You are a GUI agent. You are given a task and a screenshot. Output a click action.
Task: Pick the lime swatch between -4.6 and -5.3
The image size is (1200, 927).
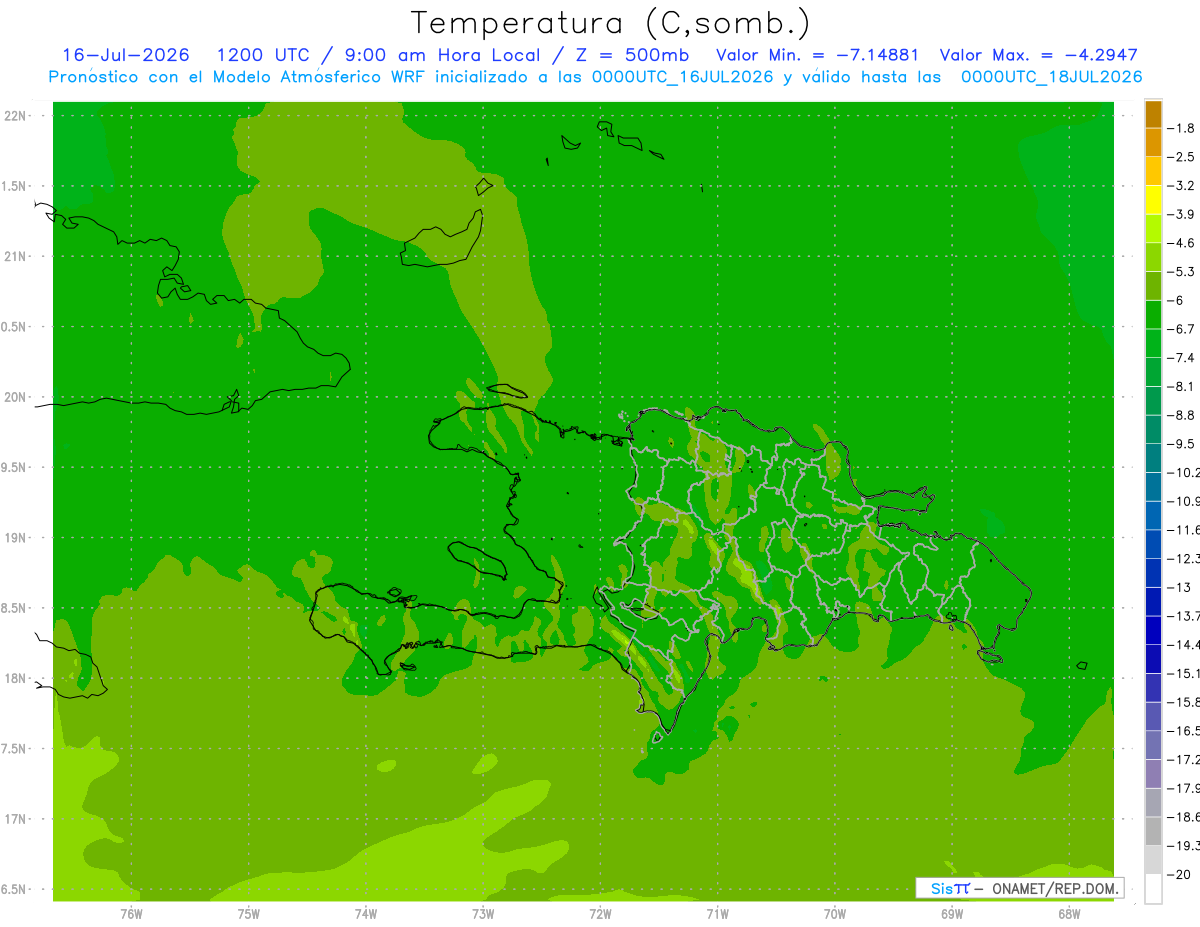(x=1153, y=257)
